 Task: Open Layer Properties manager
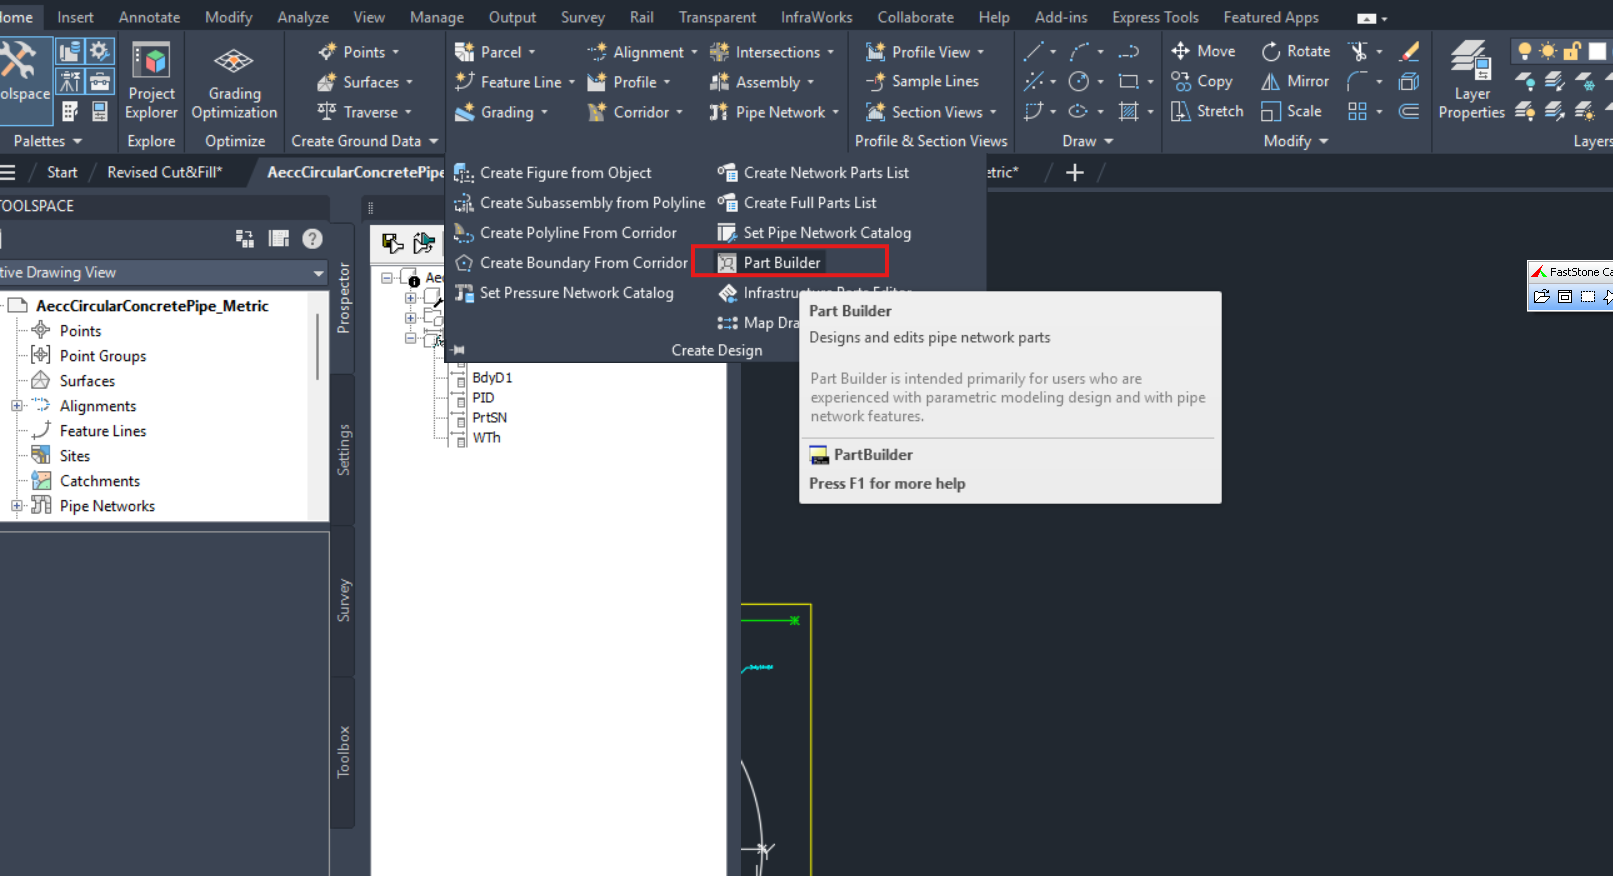1471,82
